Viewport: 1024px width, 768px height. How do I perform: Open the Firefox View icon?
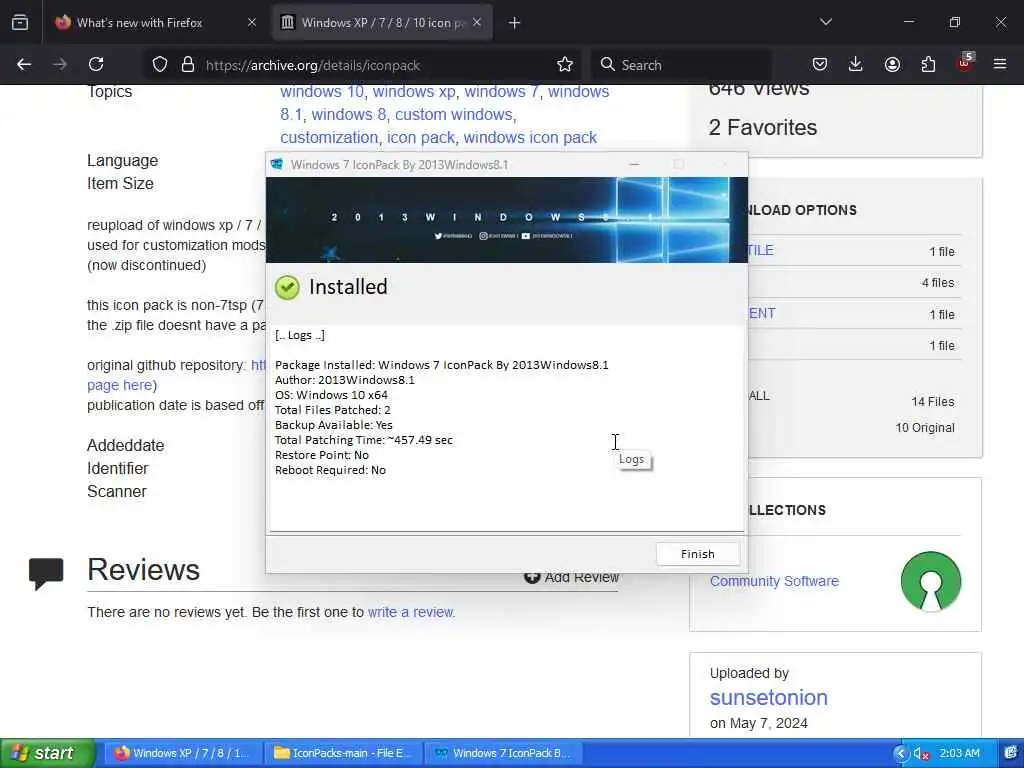click(20, 22)
